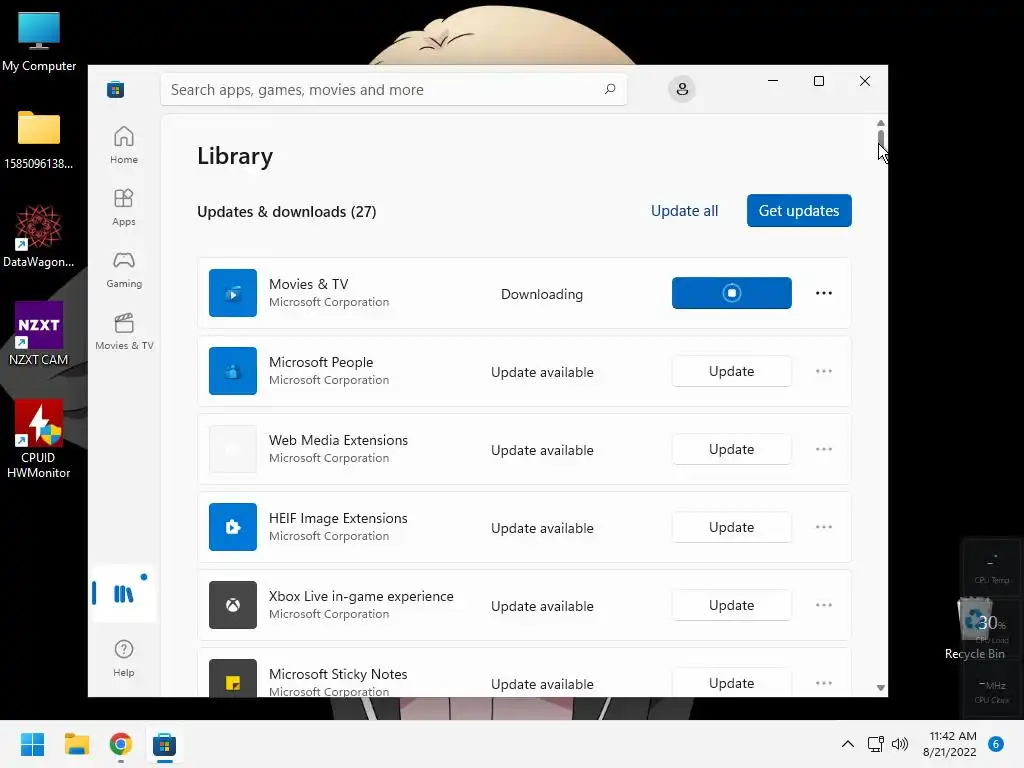Select the NZXT CAM desktop shortcut
Viewport: 1024px width, 768px height.
[x=39, y=334]
